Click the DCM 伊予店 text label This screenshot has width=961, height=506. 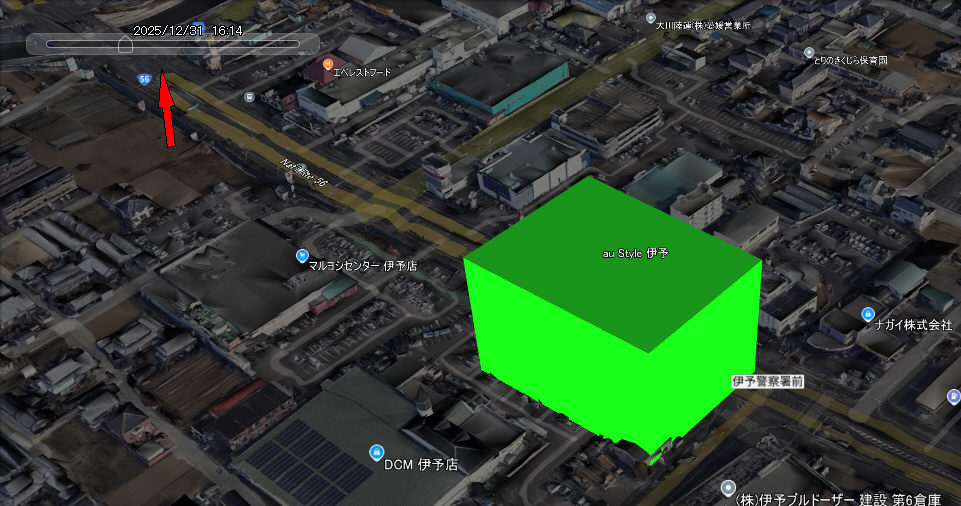click(421, 465)
